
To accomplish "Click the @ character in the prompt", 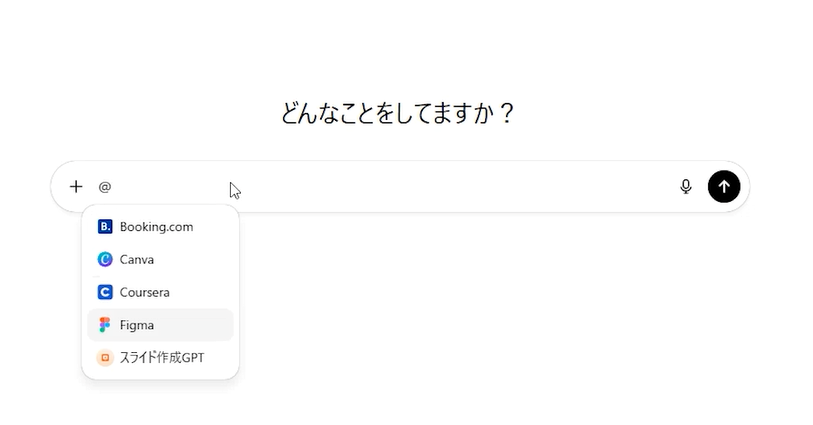I will coord(105,187).
